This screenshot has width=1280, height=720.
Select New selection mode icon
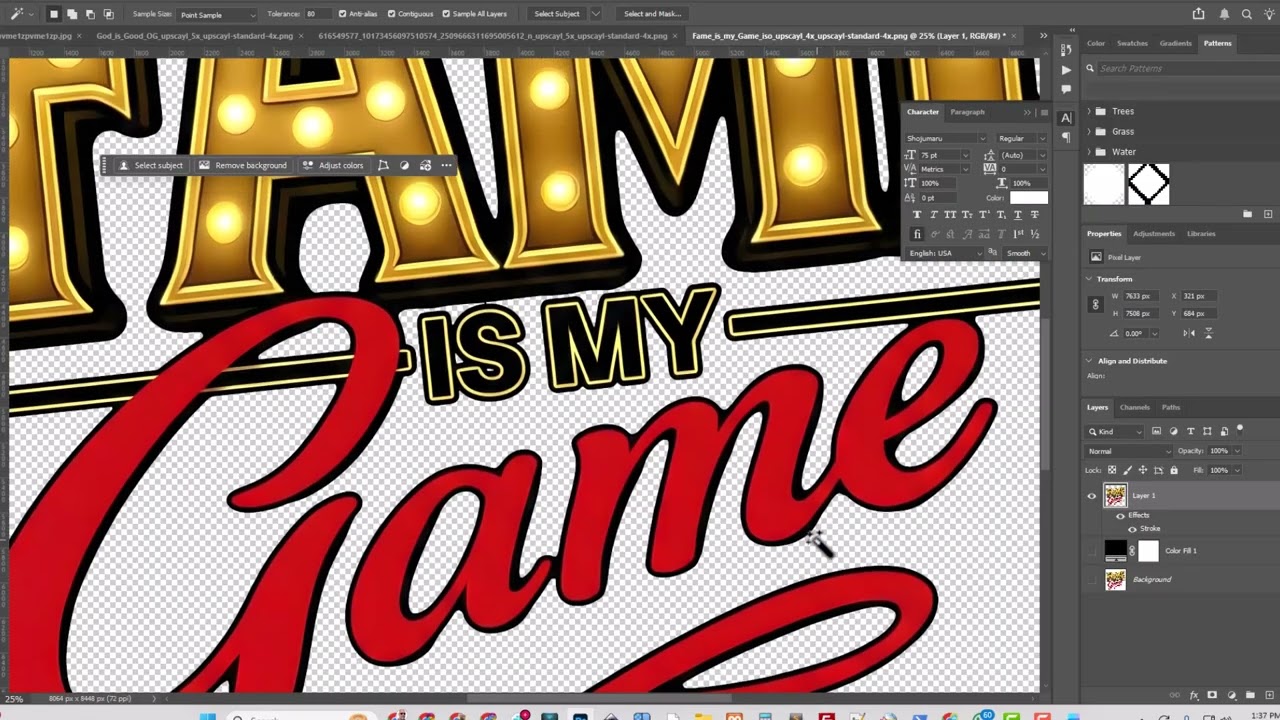(x=54, y=14)
